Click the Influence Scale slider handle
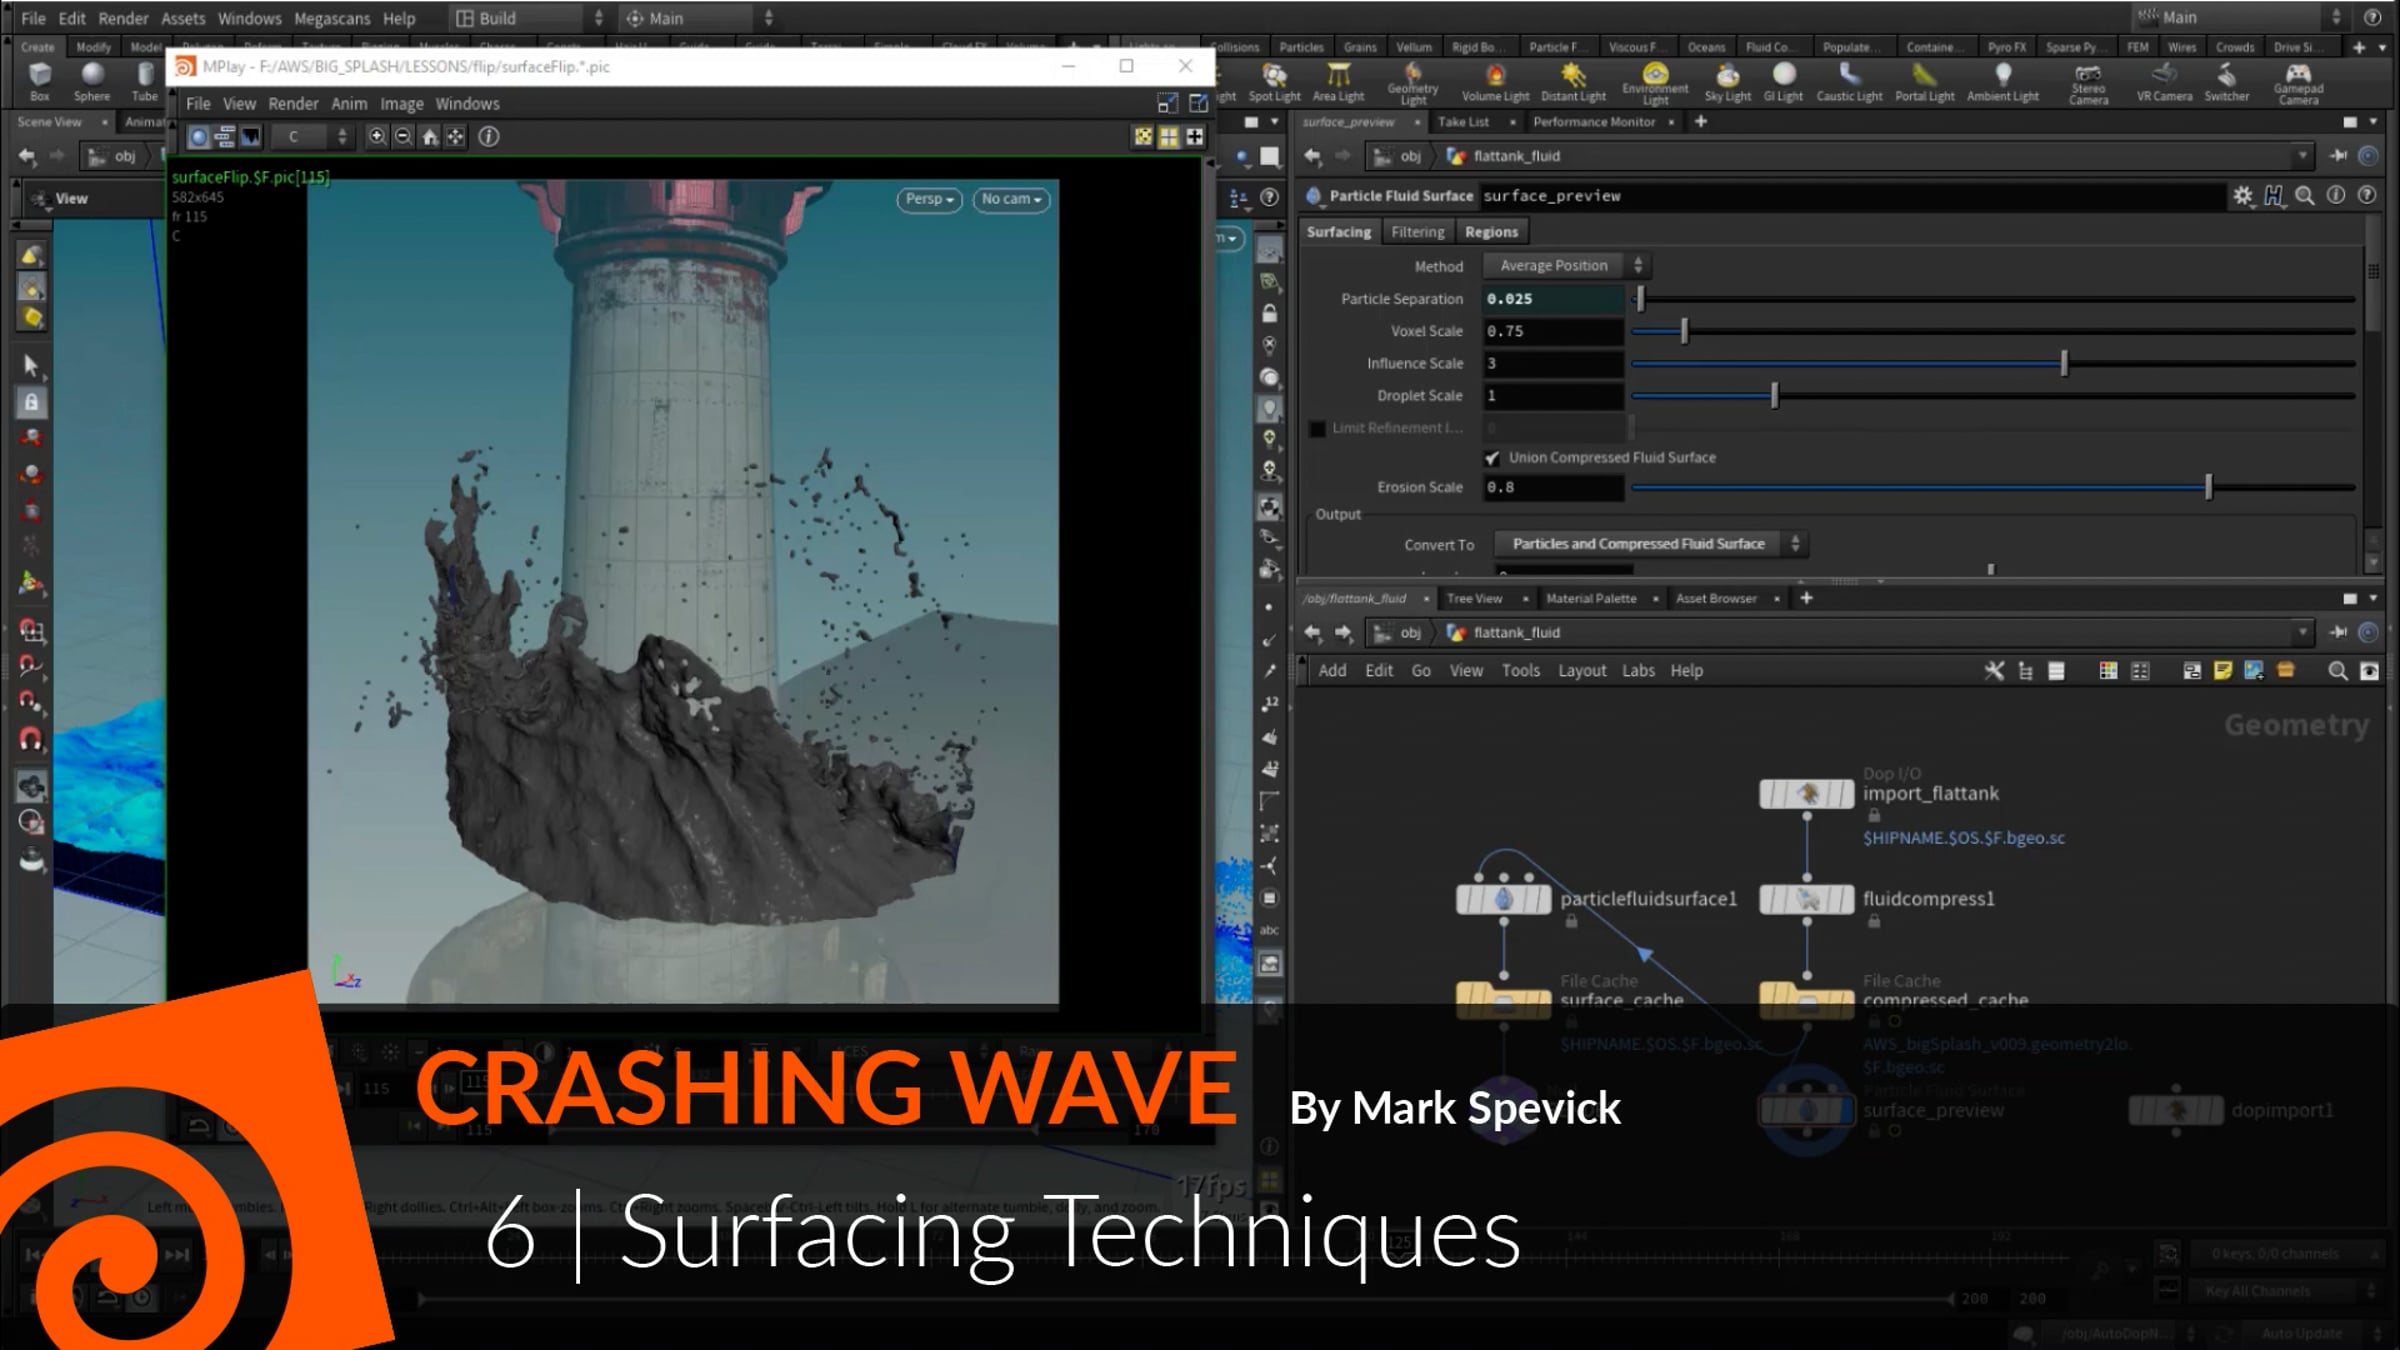2400x1350 pixels. [x=2063, y=364]
